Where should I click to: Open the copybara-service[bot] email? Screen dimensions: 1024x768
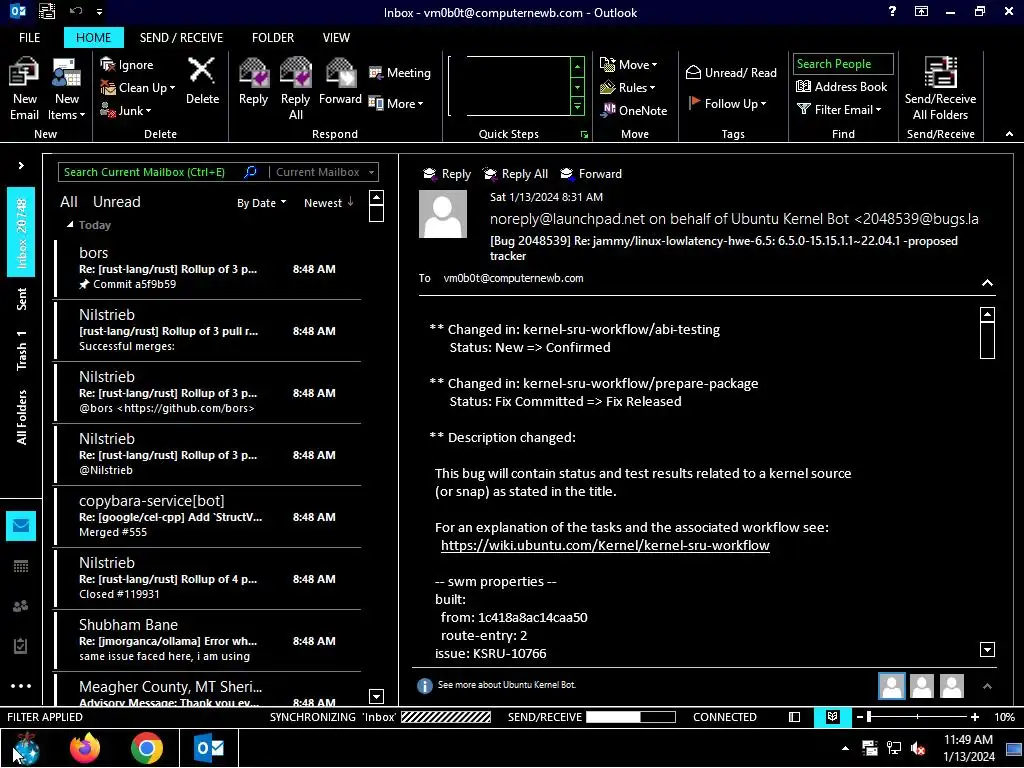click(208, 517)
